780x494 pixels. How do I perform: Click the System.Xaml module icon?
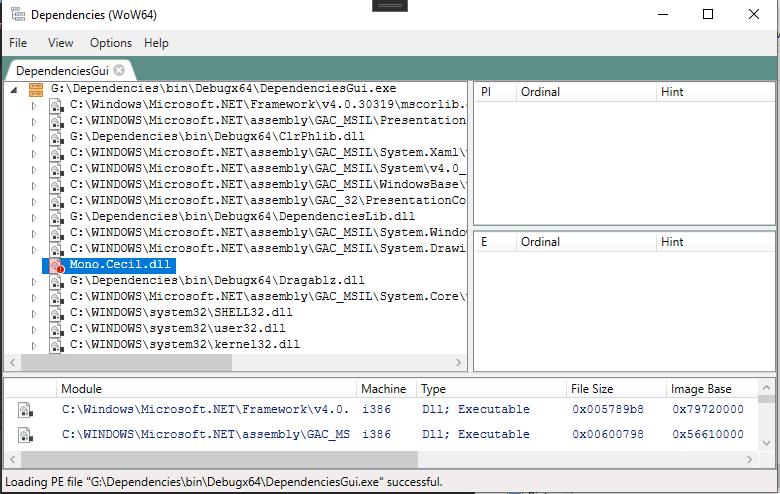coord(56,153)
